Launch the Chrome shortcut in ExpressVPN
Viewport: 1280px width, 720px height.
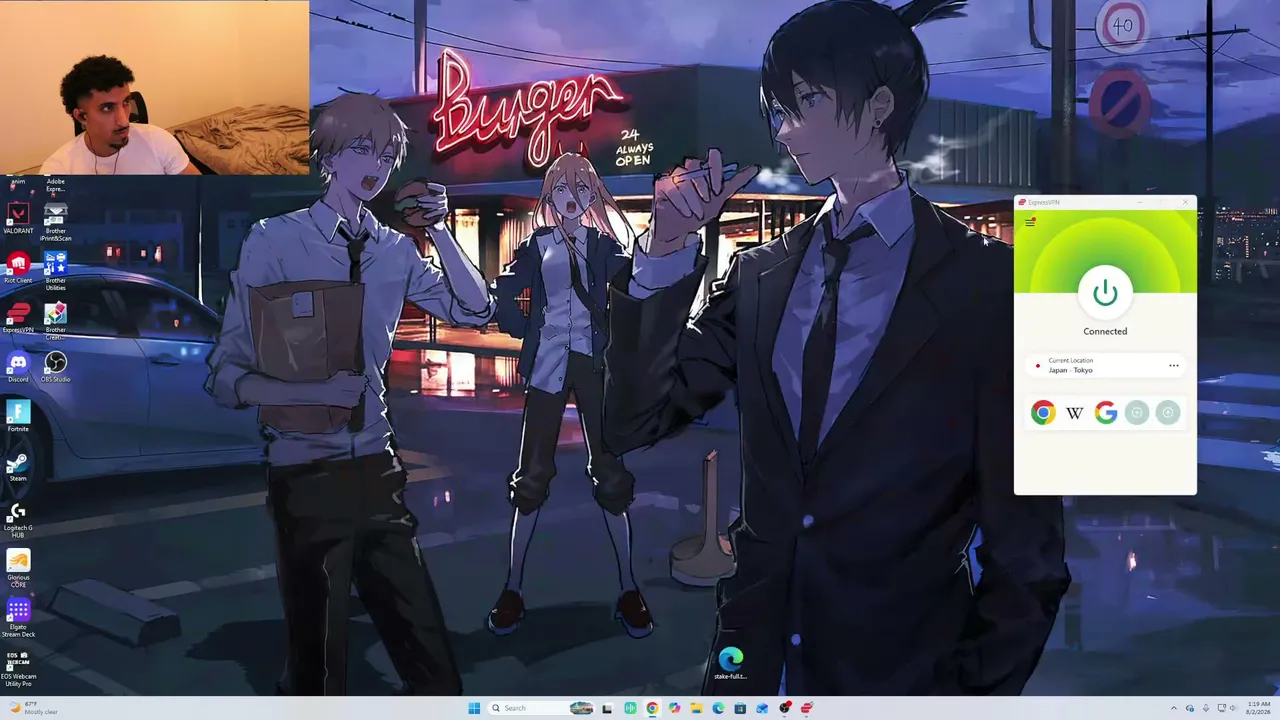click(x=1043, y=412)
